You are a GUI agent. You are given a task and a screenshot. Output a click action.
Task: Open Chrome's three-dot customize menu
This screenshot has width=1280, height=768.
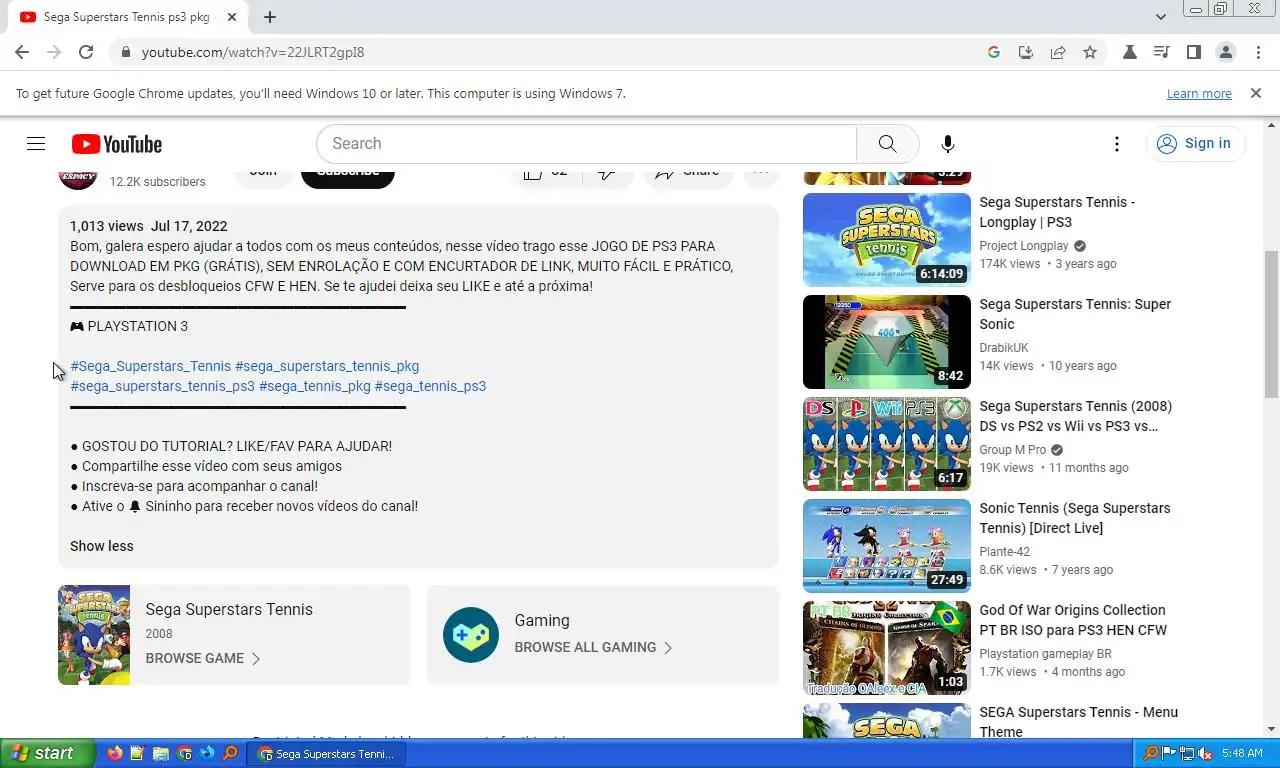point(1258,52)
